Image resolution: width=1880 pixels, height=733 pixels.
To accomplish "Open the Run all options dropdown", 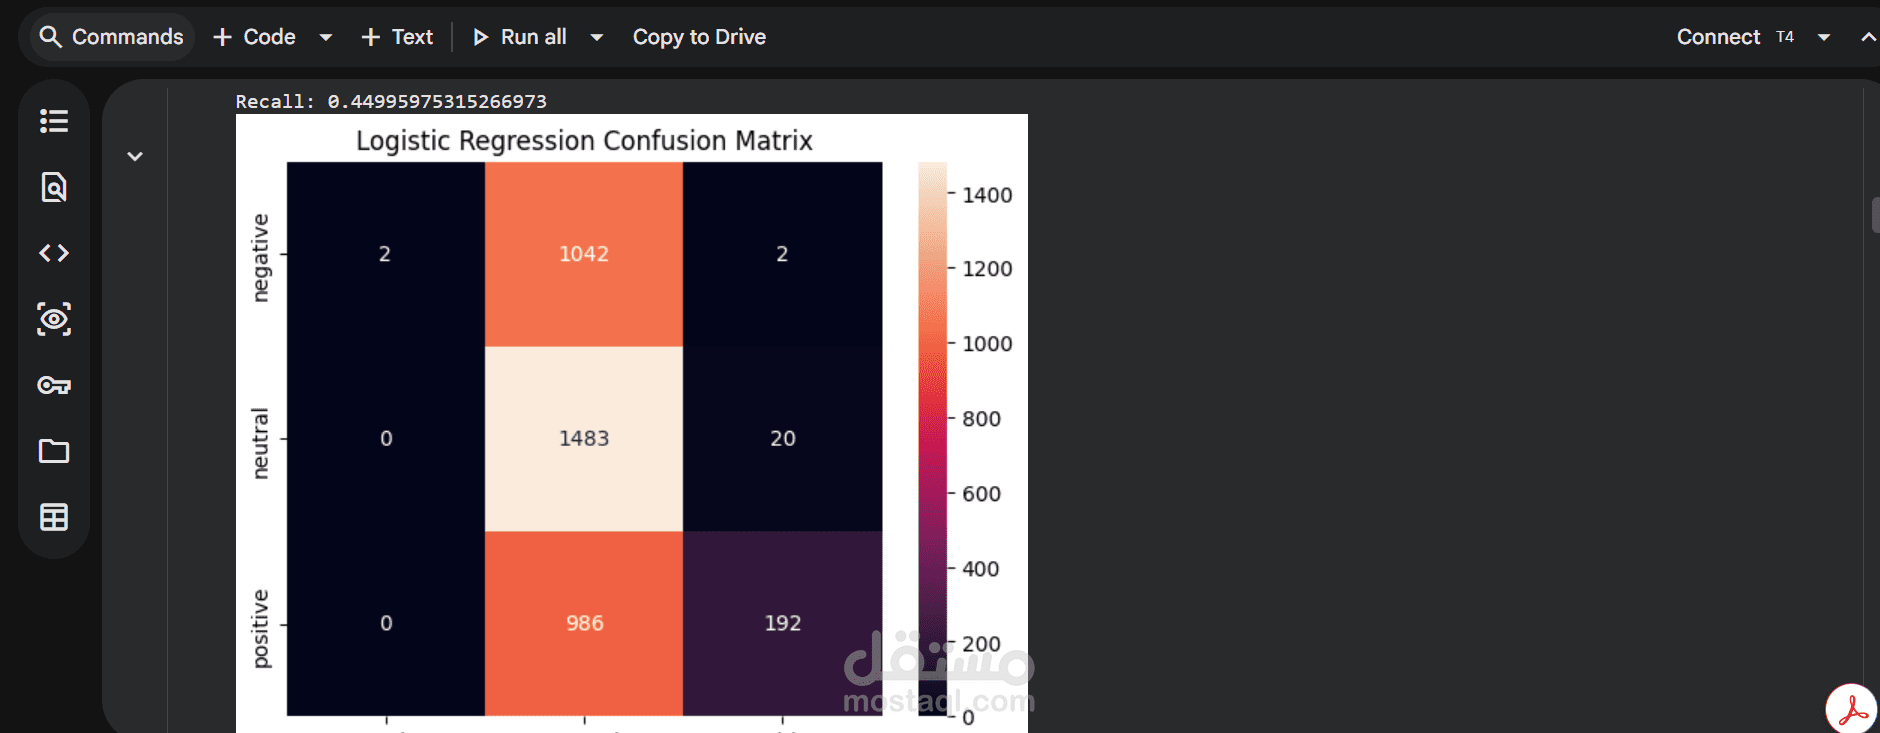I will click(597, 37).
